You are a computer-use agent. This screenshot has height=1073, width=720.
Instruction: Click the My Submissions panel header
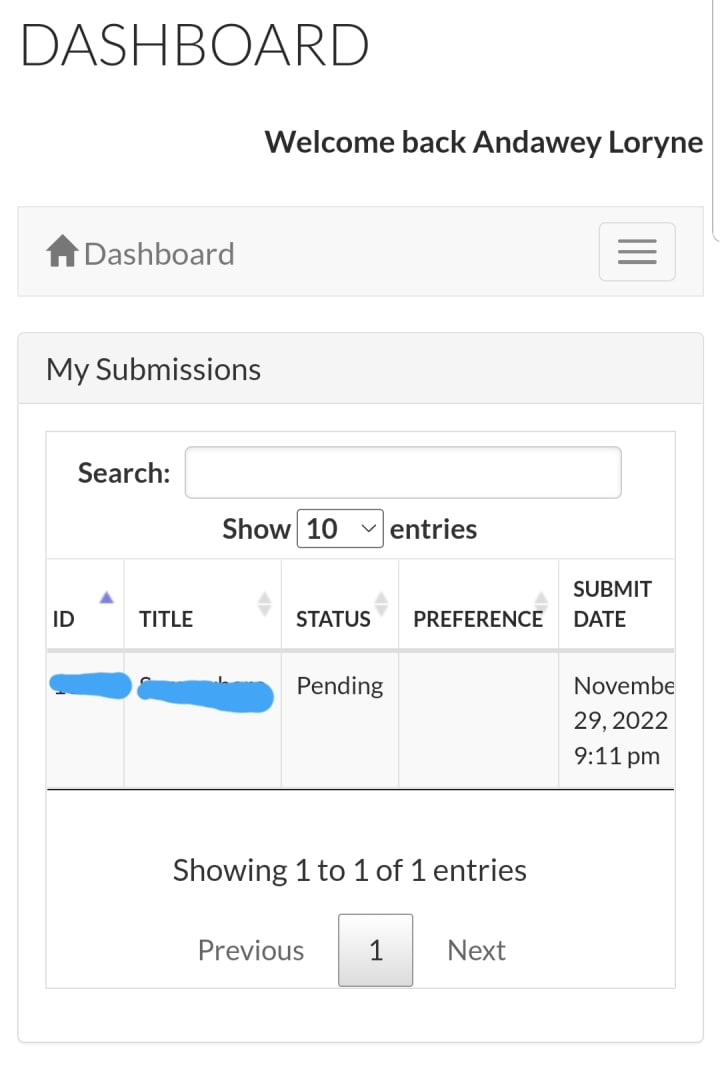[154, 369]
